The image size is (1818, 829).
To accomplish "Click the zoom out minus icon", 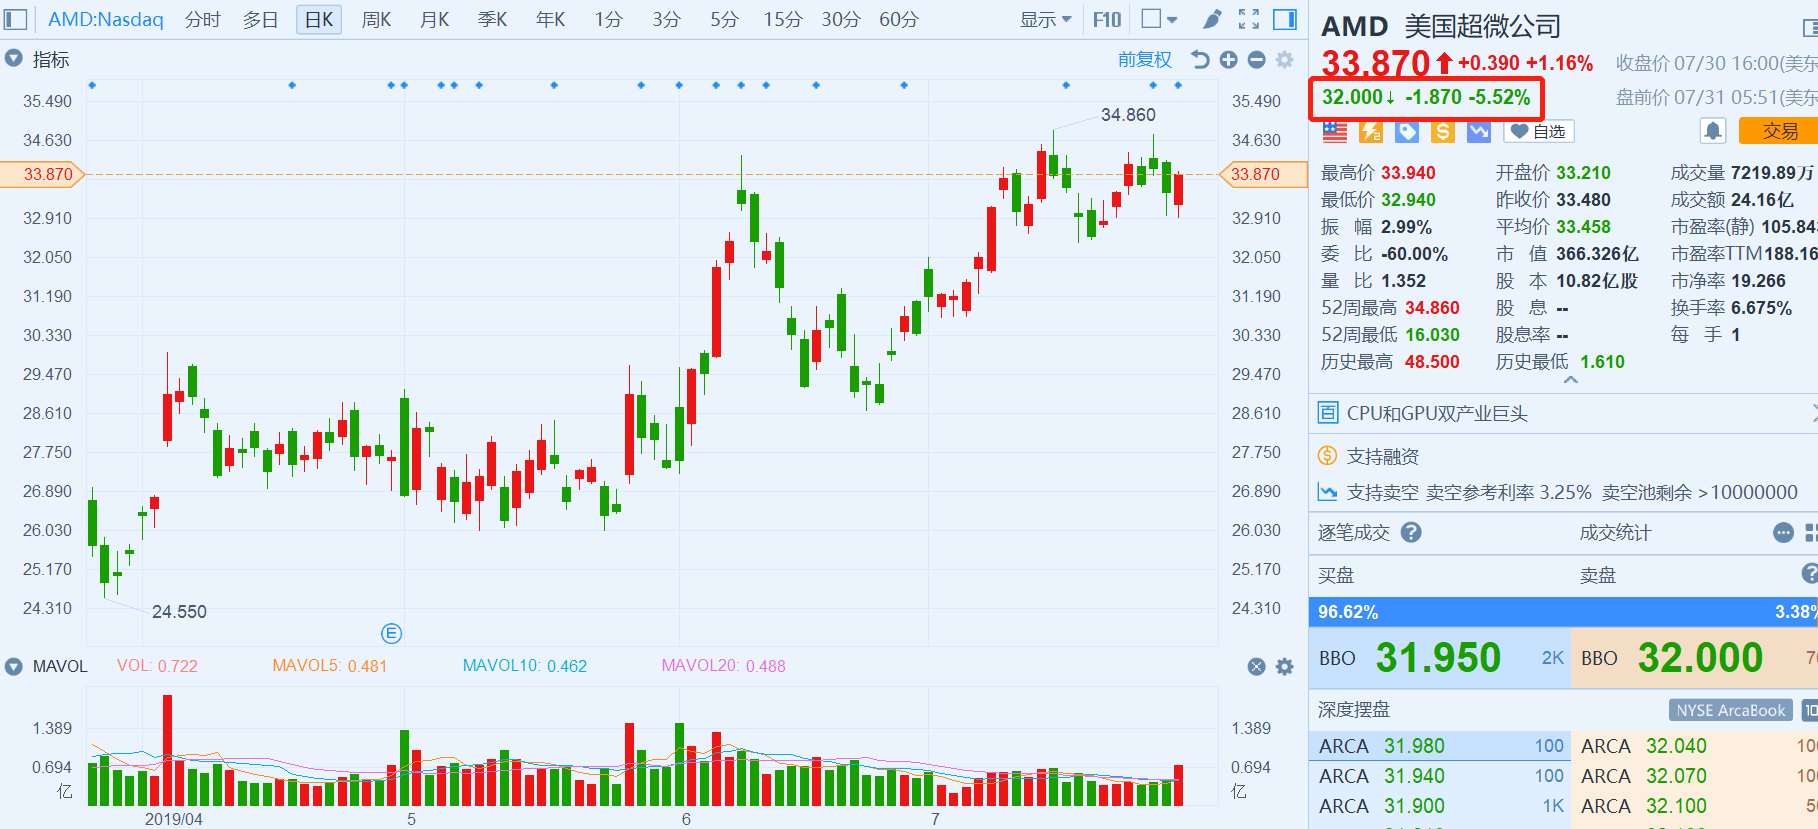I will coord(1257,60).
